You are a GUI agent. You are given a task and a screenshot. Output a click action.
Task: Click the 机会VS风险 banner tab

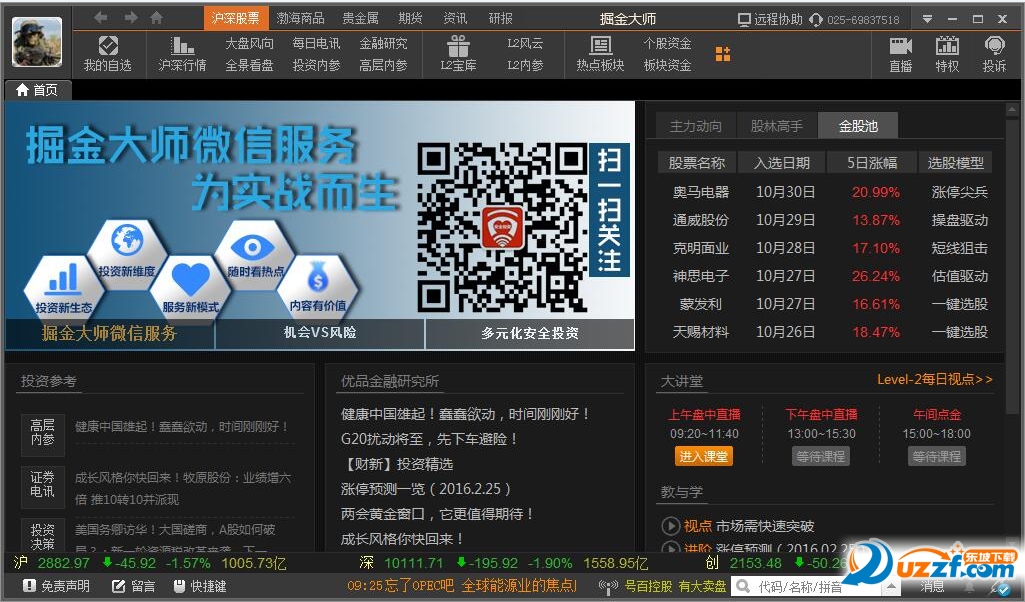pyautogui.click(x=320, y=333)
